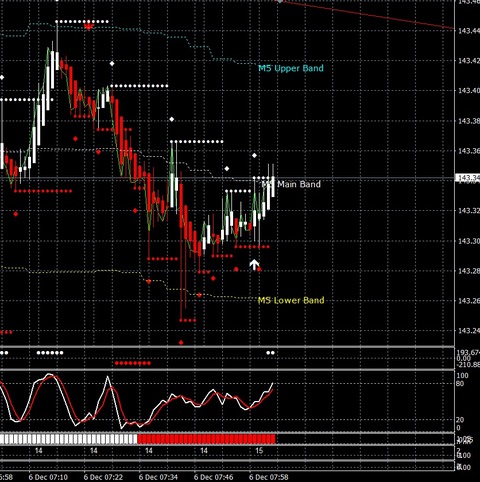Select the 6 Dec 07:46 time label
Image resolution: width=480 pixels, height=482 pixels.
tap(213, 477)
